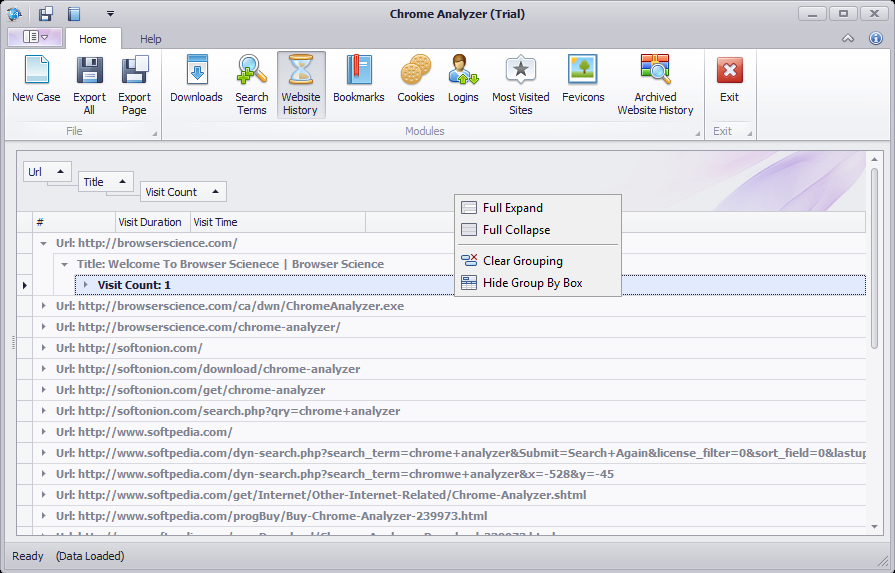Image resolution: width=895 pixels, height=573 pixels.
Task: Click the # column header
Action: click(74, 222)
